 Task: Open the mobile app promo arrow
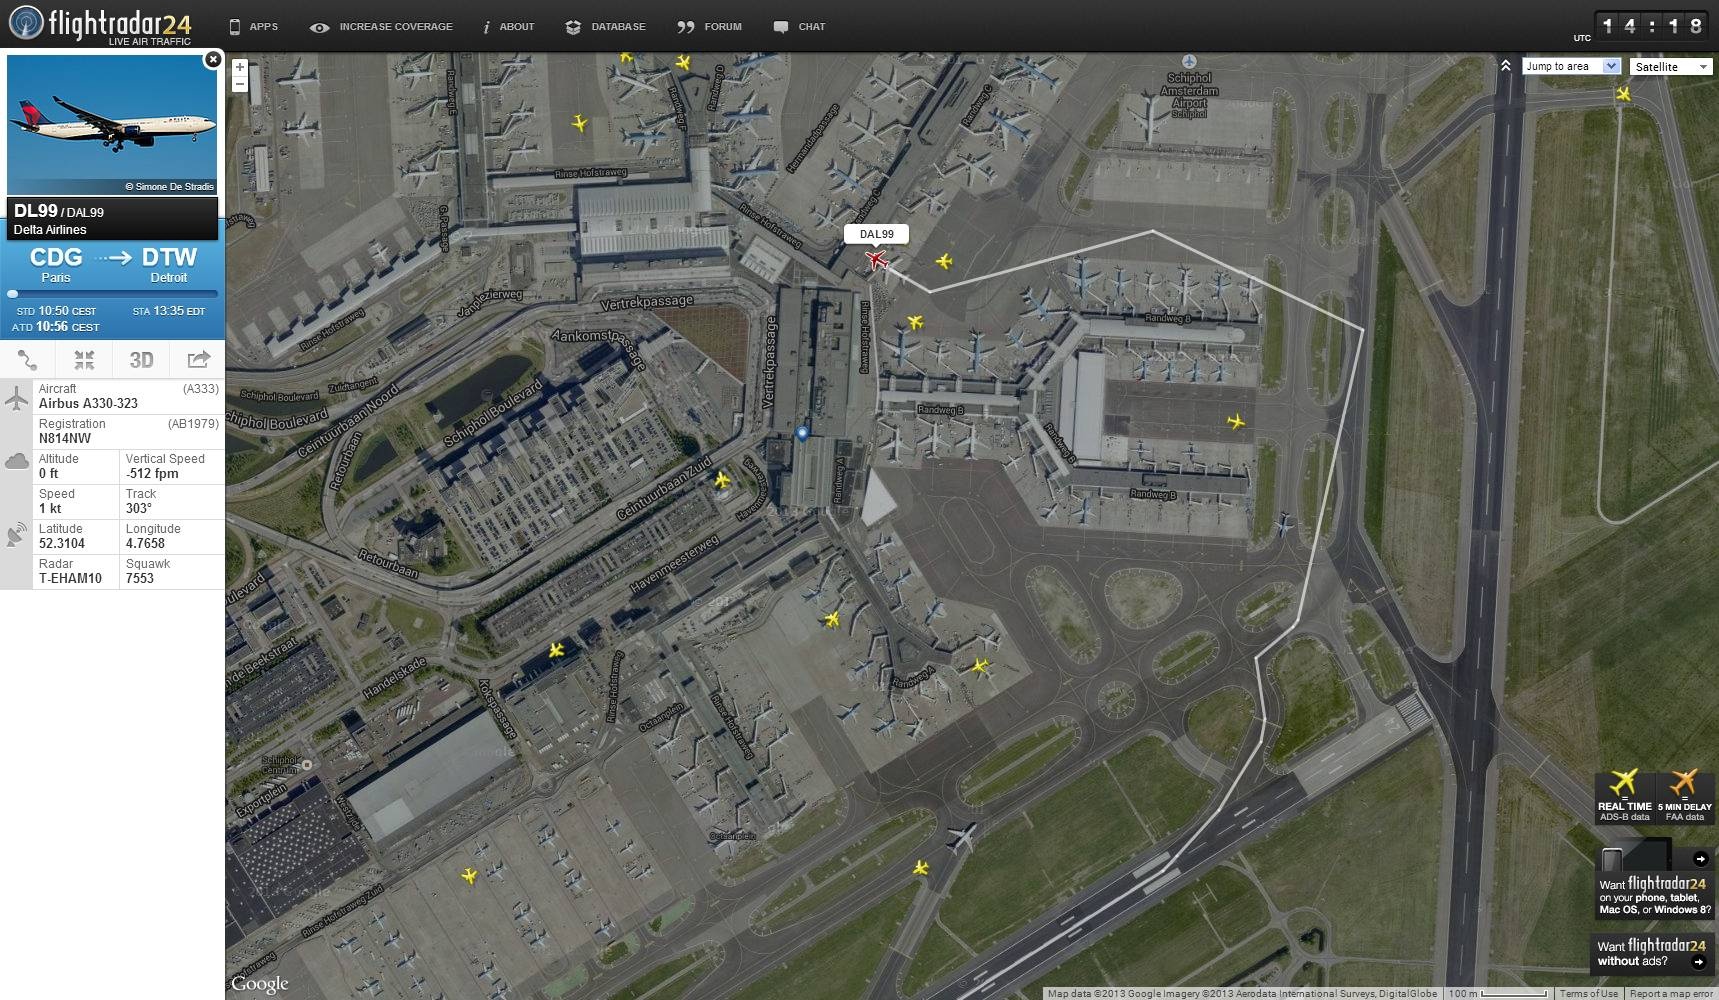[x=1700, y=859]
